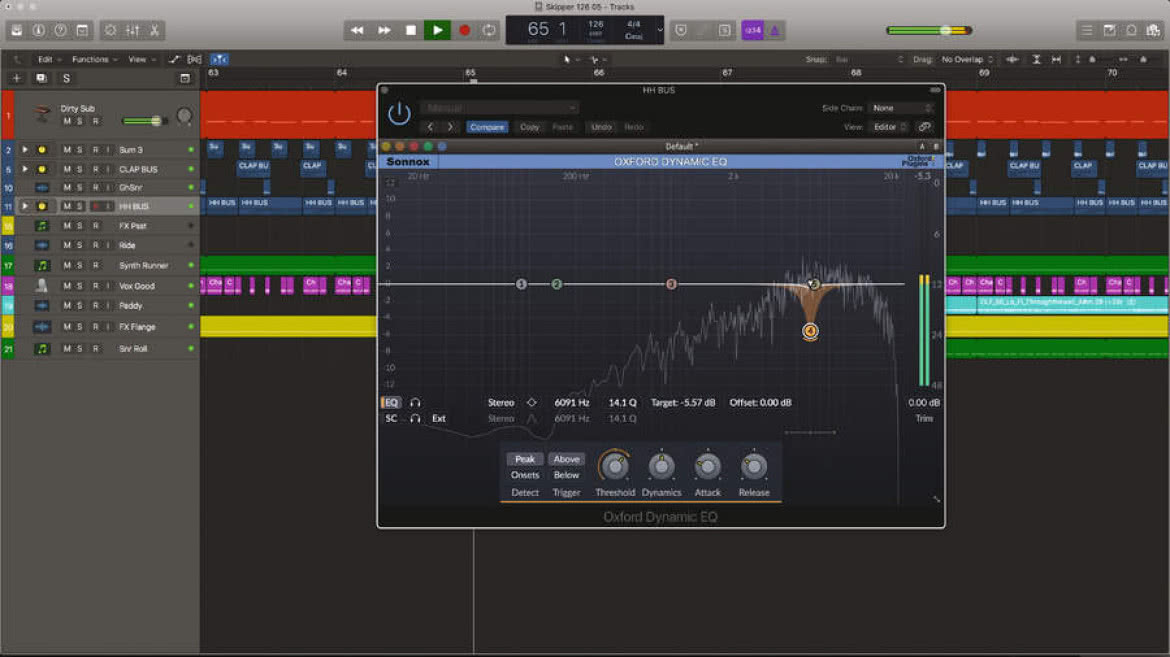Mute the Dirty Sub track
Screen dimensions: 1170x657
(x=67, y=121)
